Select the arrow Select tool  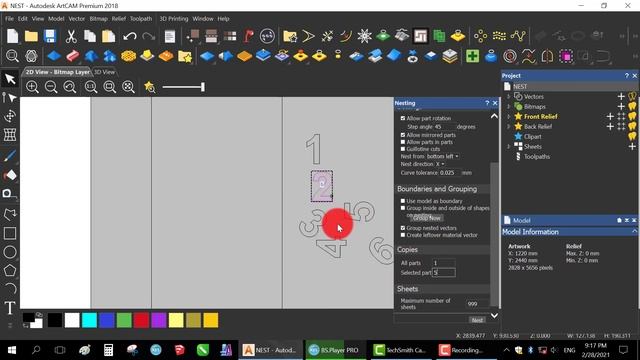[10, 79]
